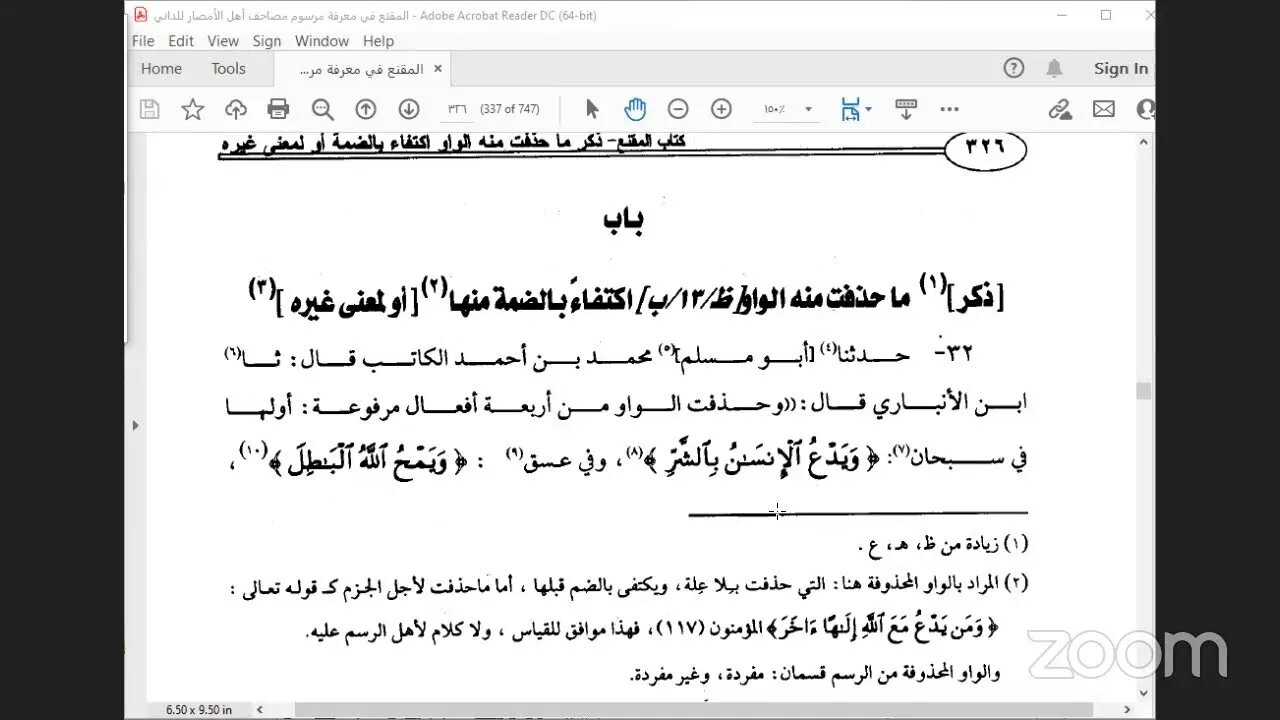
Task: Minimize the Acrobat Reader window
Action: tap(1061, 15)
